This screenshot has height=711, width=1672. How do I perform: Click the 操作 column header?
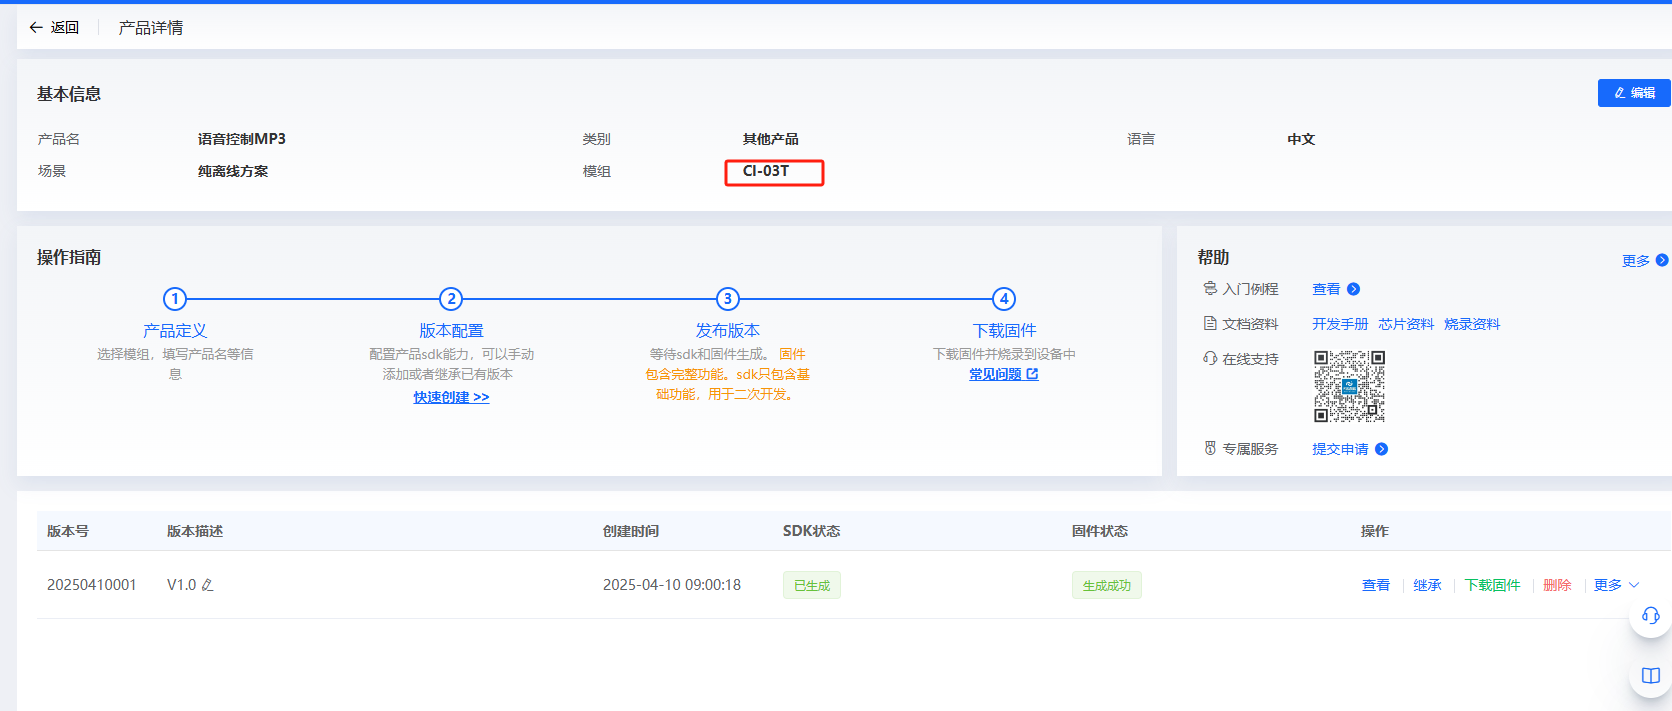pyautogui.click(x=1375, y=531)
